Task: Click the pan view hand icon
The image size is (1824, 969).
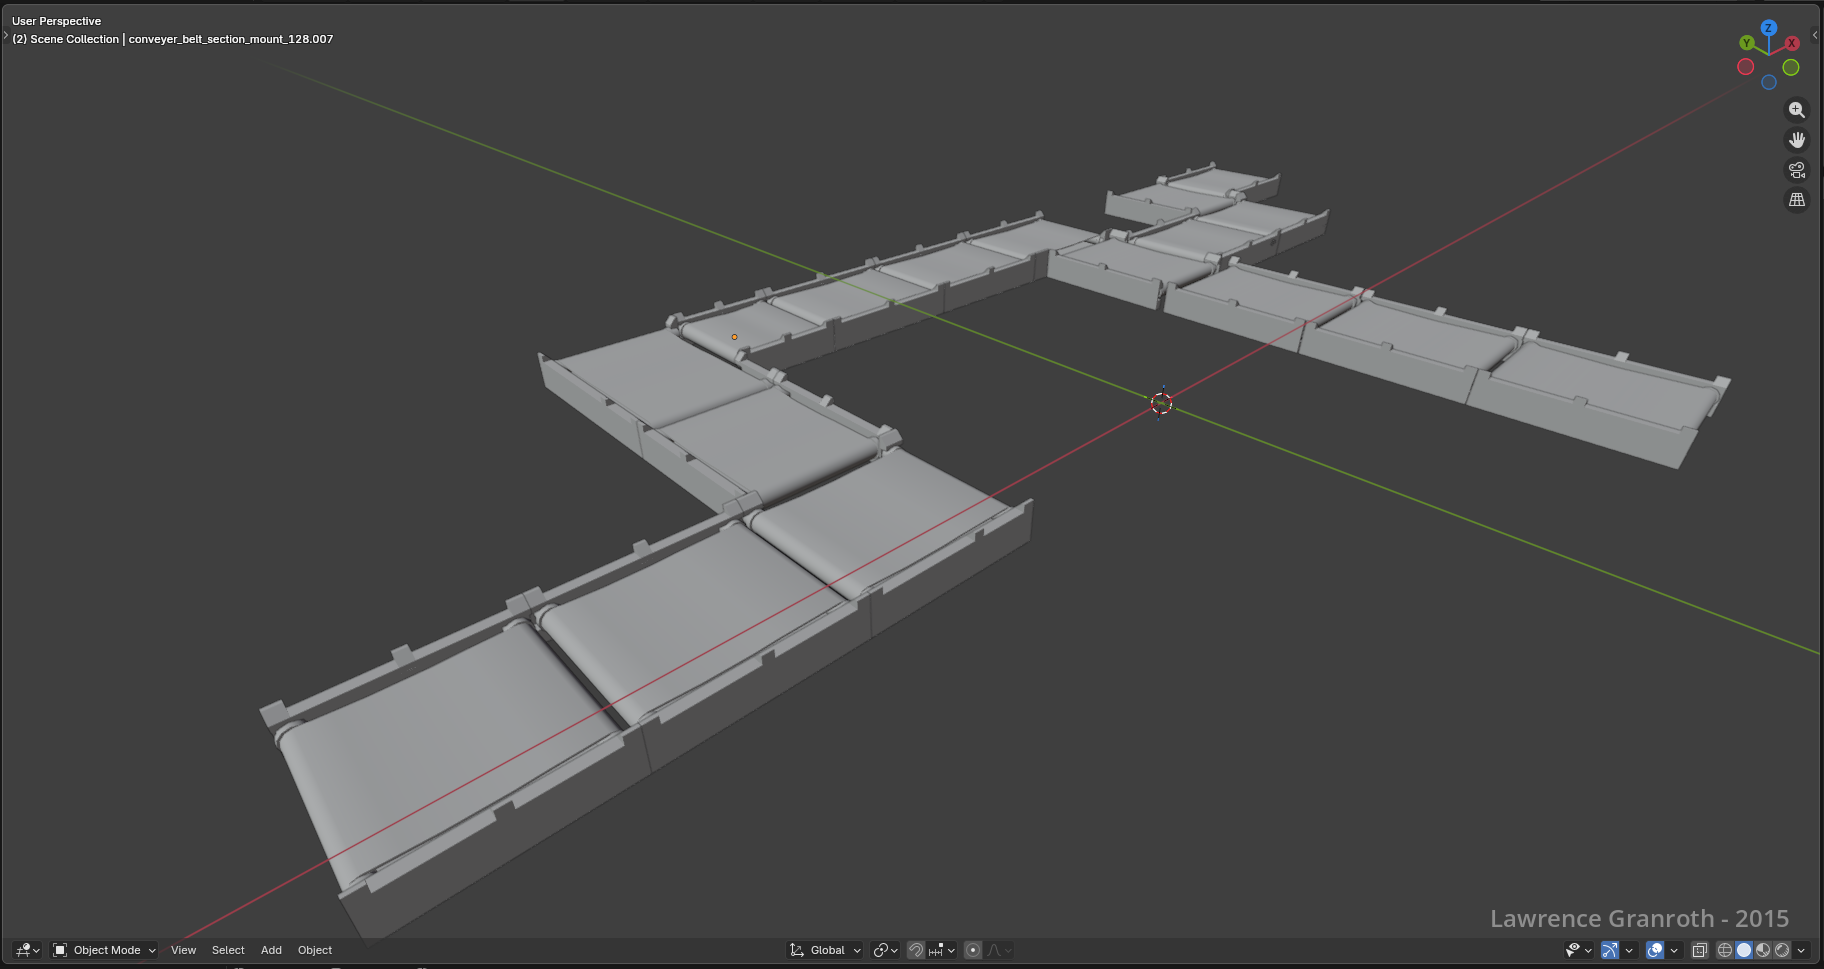Action: [x=1796, y=140]
